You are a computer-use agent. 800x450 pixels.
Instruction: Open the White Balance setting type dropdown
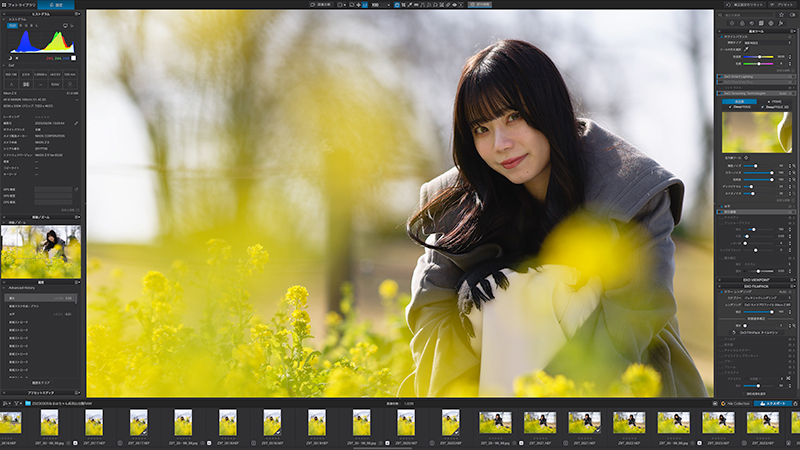[x=768, y=43]
